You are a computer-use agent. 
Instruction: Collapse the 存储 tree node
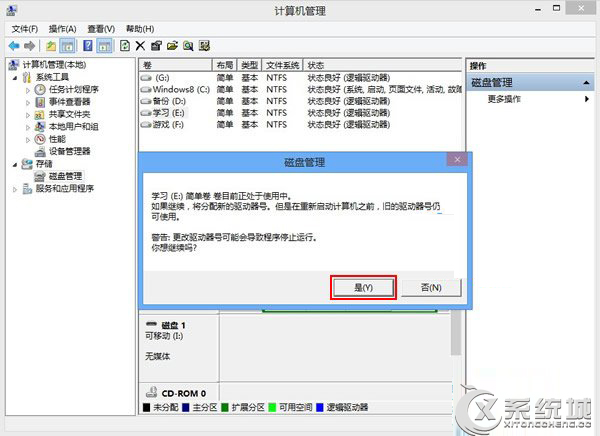tap(14, 164)
